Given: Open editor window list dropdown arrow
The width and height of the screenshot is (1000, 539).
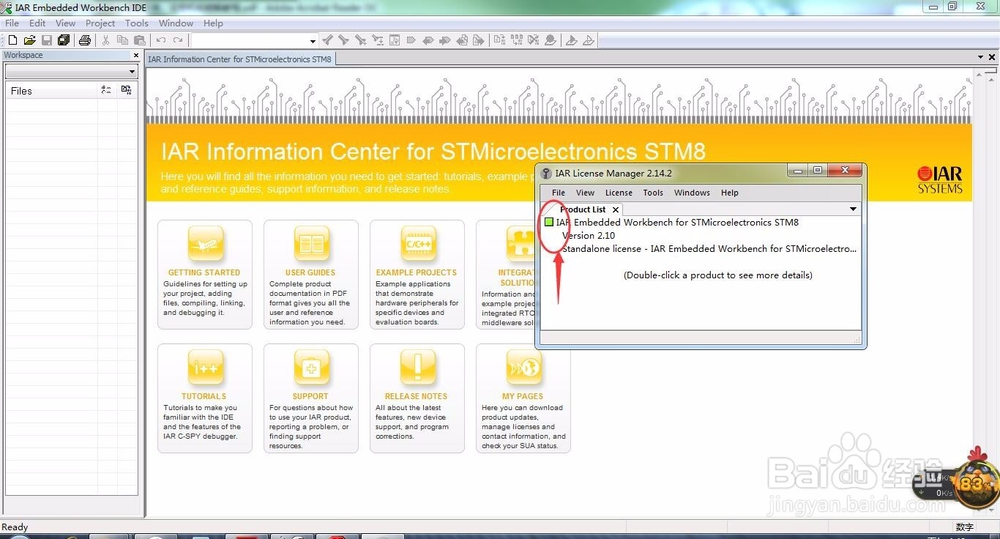Looking at the screenshot, I should coord(980,57).
